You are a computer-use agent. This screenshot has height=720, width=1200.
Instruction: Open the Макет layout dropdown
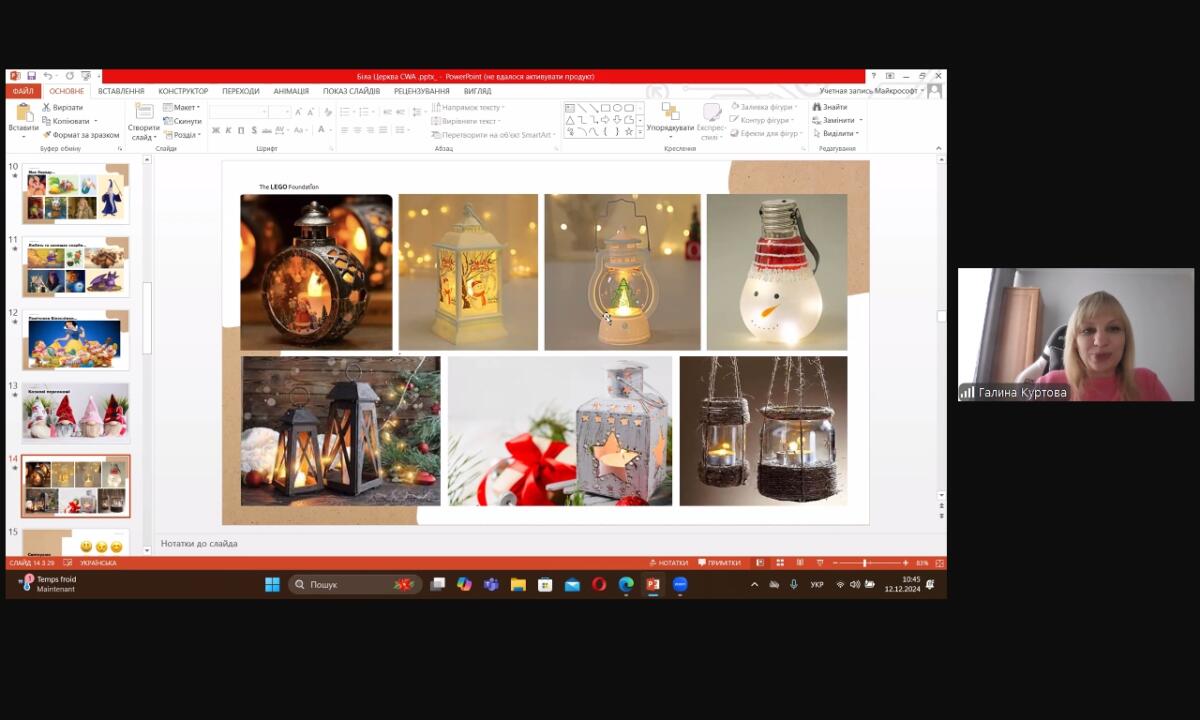point(182,107)
